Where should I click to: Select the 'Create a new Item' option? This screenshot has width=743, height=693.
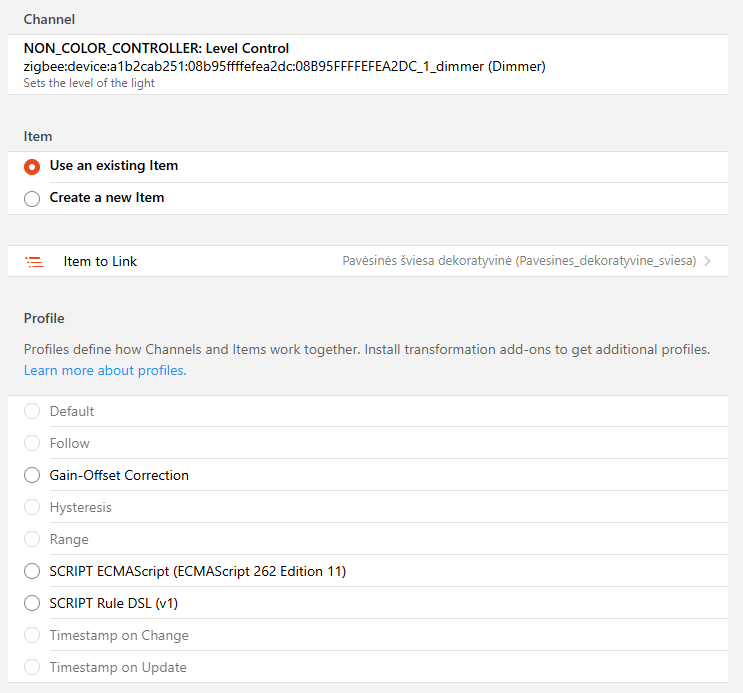32,199
